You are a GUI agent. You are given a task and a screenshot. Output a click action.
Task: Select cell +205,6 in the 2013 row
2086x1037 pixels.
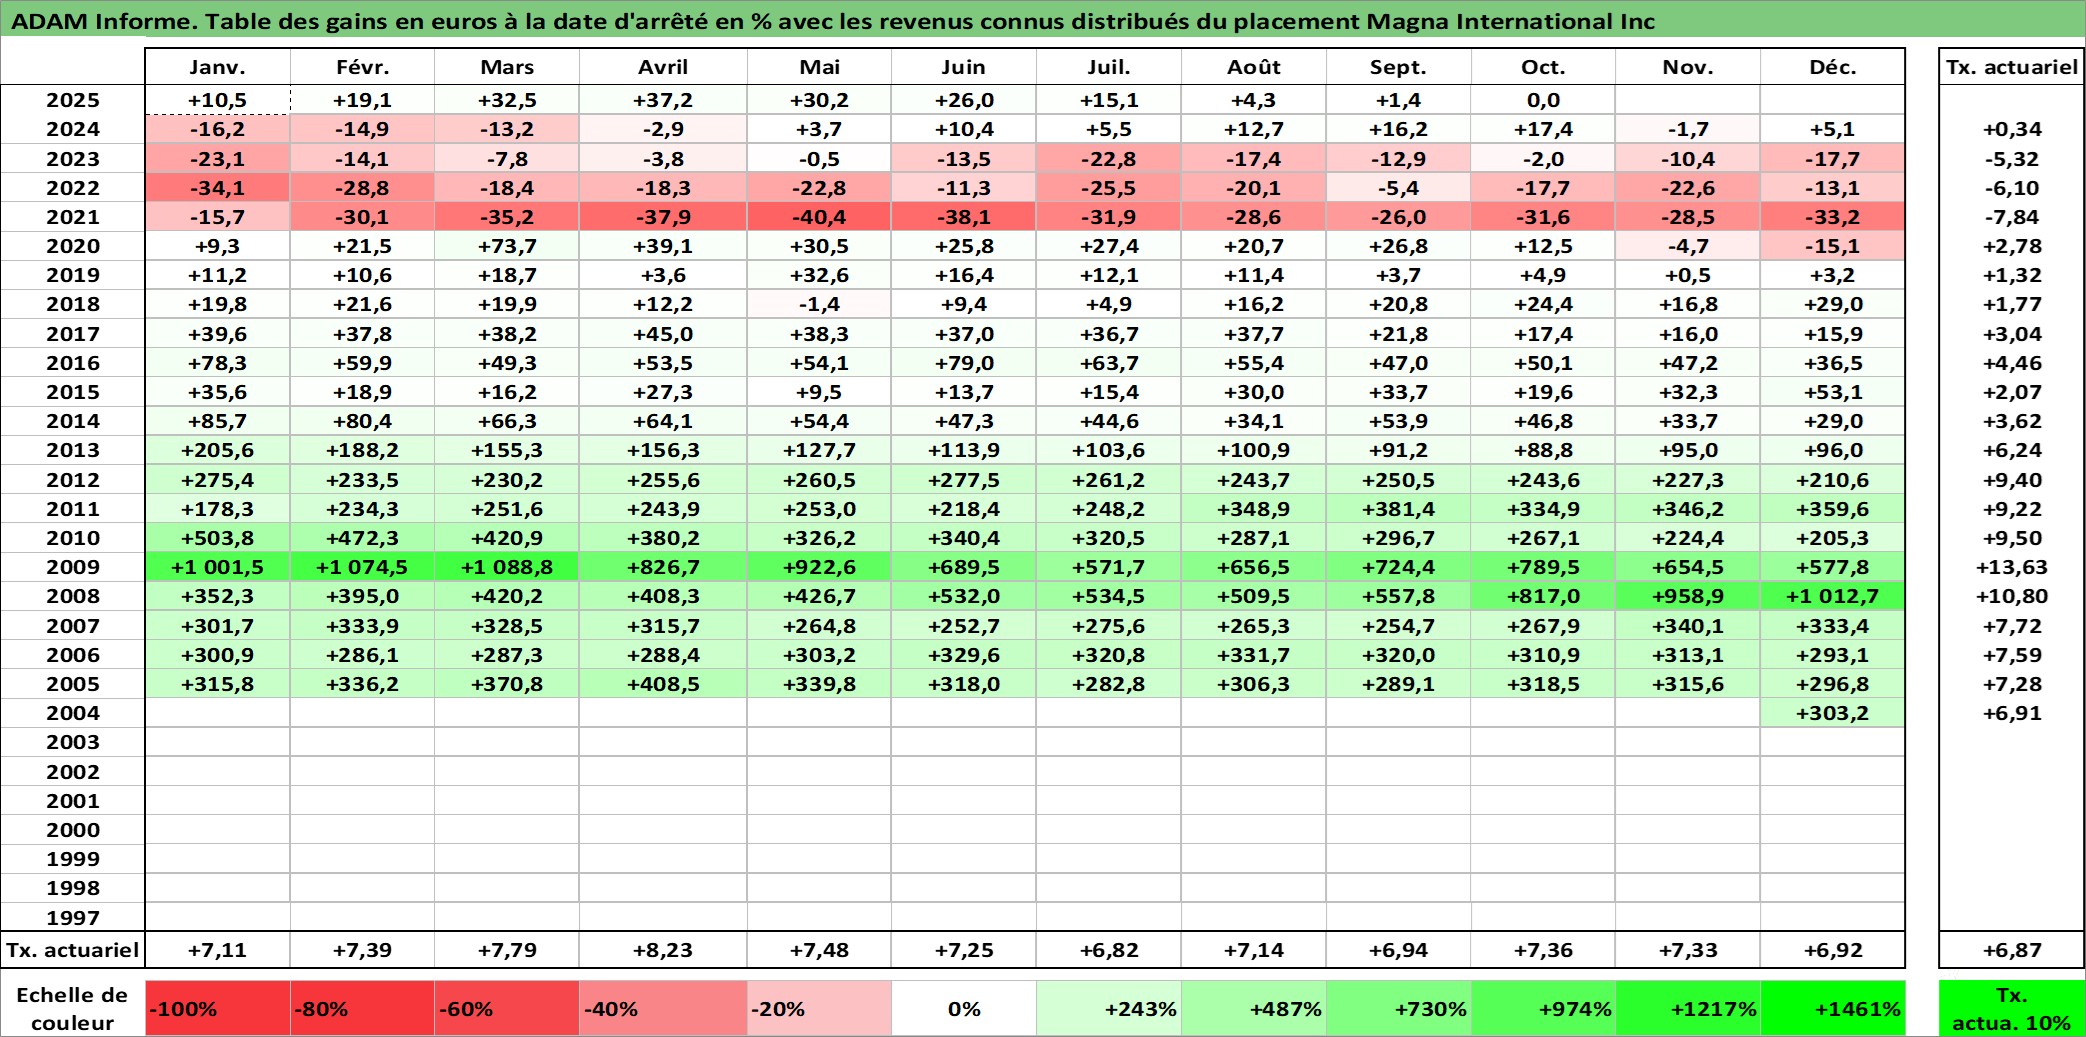[217, 450]
